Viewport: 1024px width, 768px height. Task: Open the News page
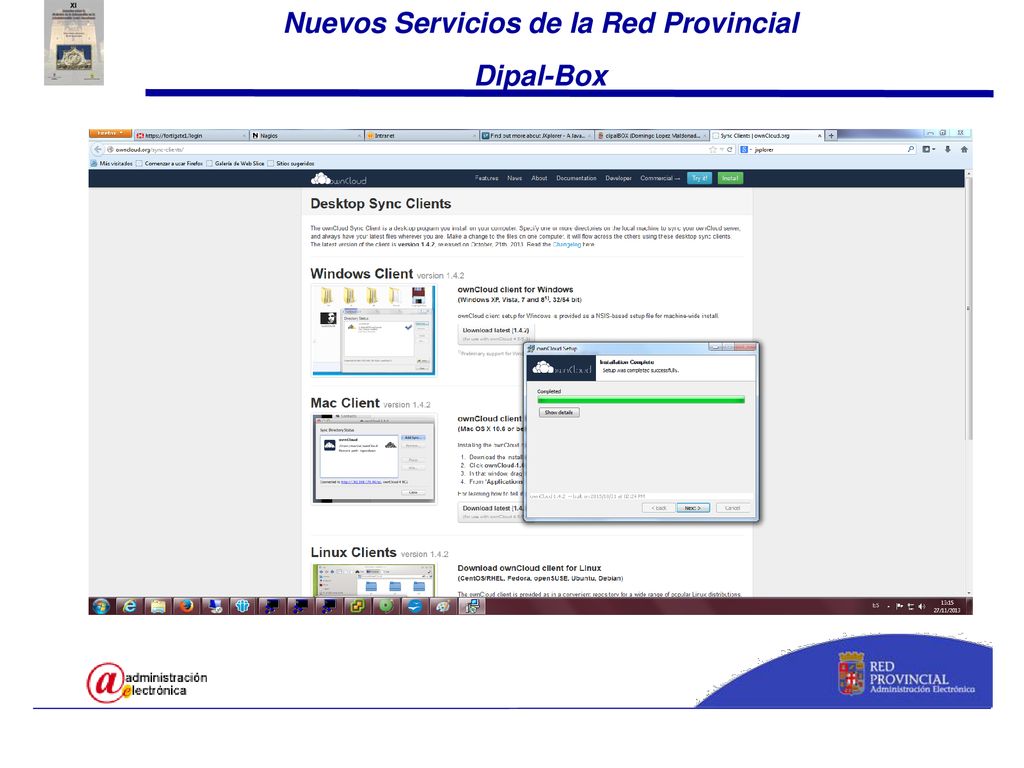[515, 178]
